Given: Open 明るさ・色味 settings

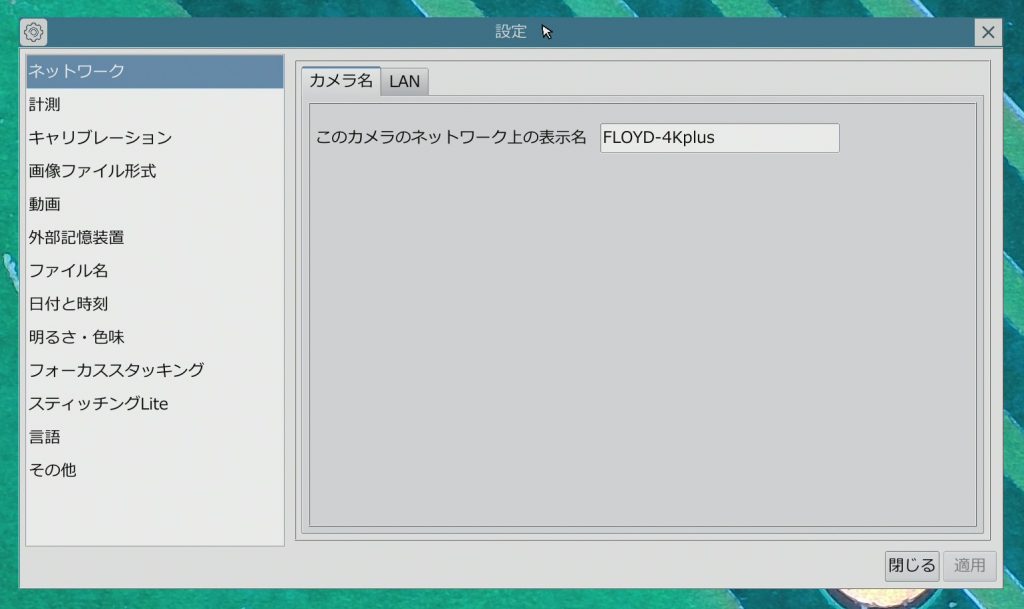Looking at the screenshot, I should pyautogui.click(x=155, y=337).
